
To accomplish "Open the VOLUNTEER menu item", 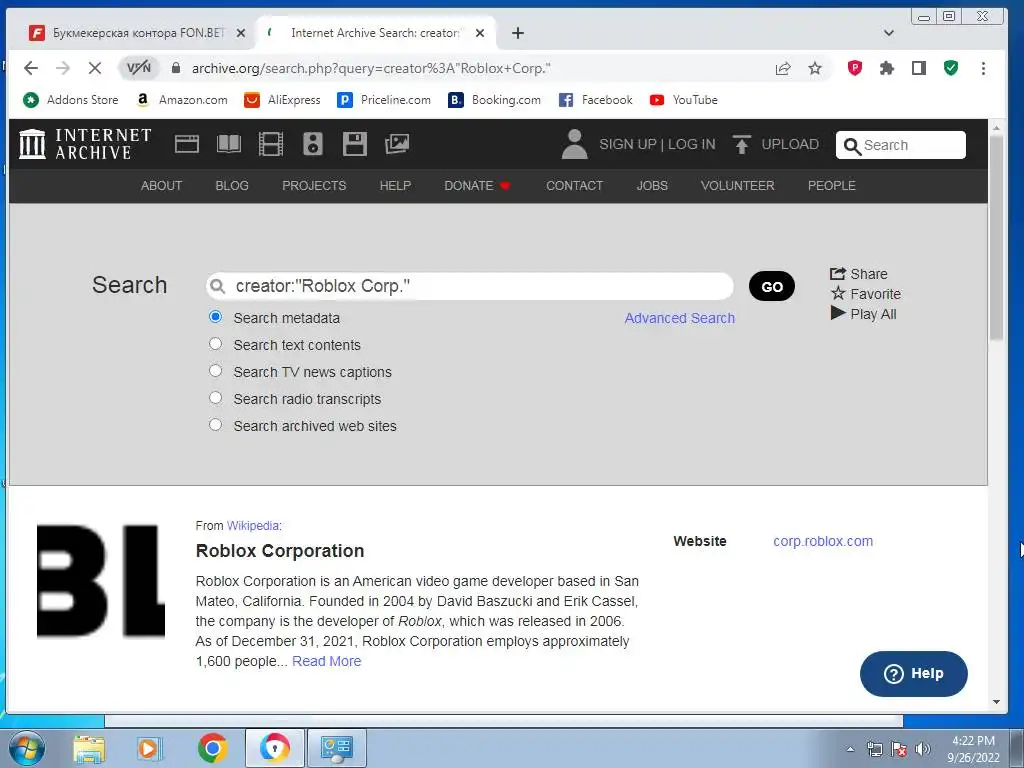I will [737, 185].
